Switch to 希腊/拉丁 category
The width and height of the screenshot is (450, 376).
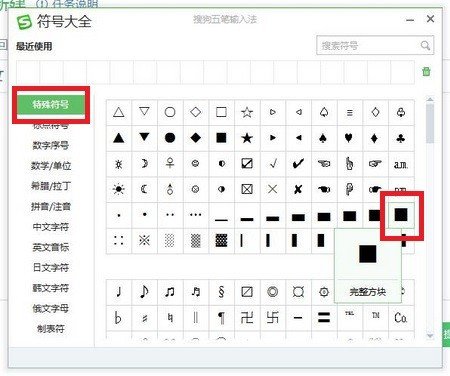coord(51,186)
